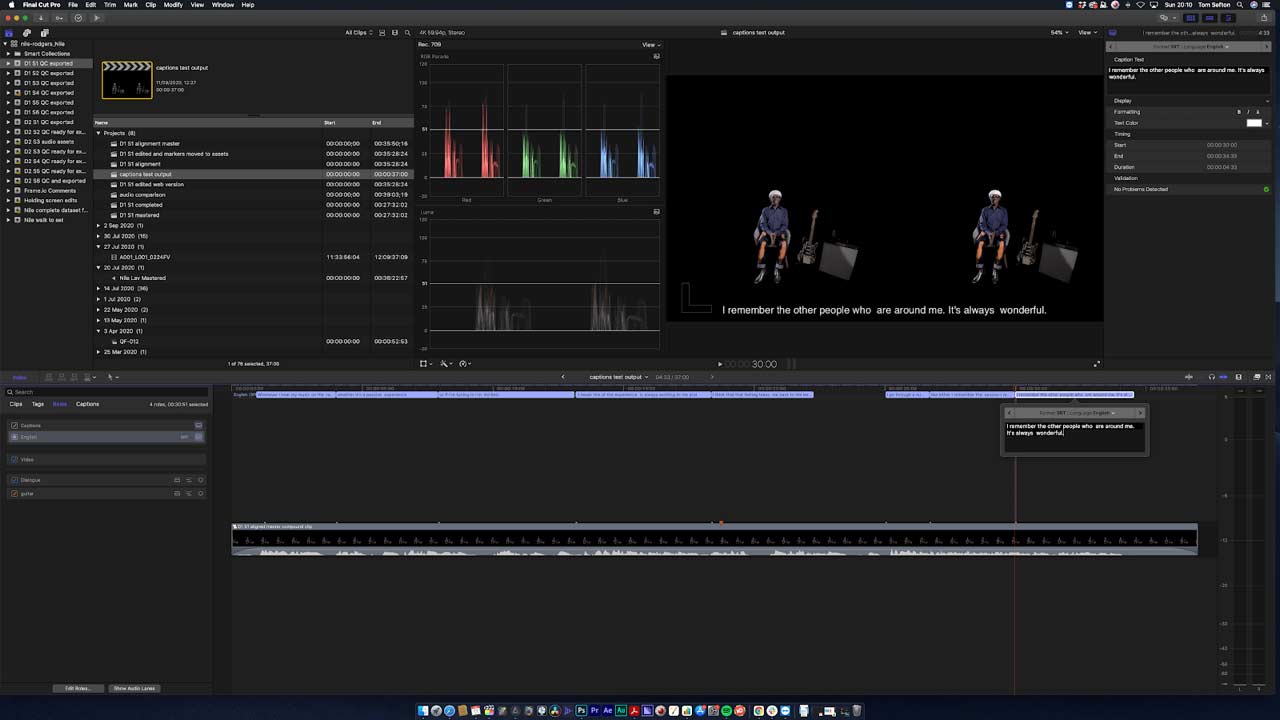
Task: Click the Apple menu logo
Action: tap(10, 5)
